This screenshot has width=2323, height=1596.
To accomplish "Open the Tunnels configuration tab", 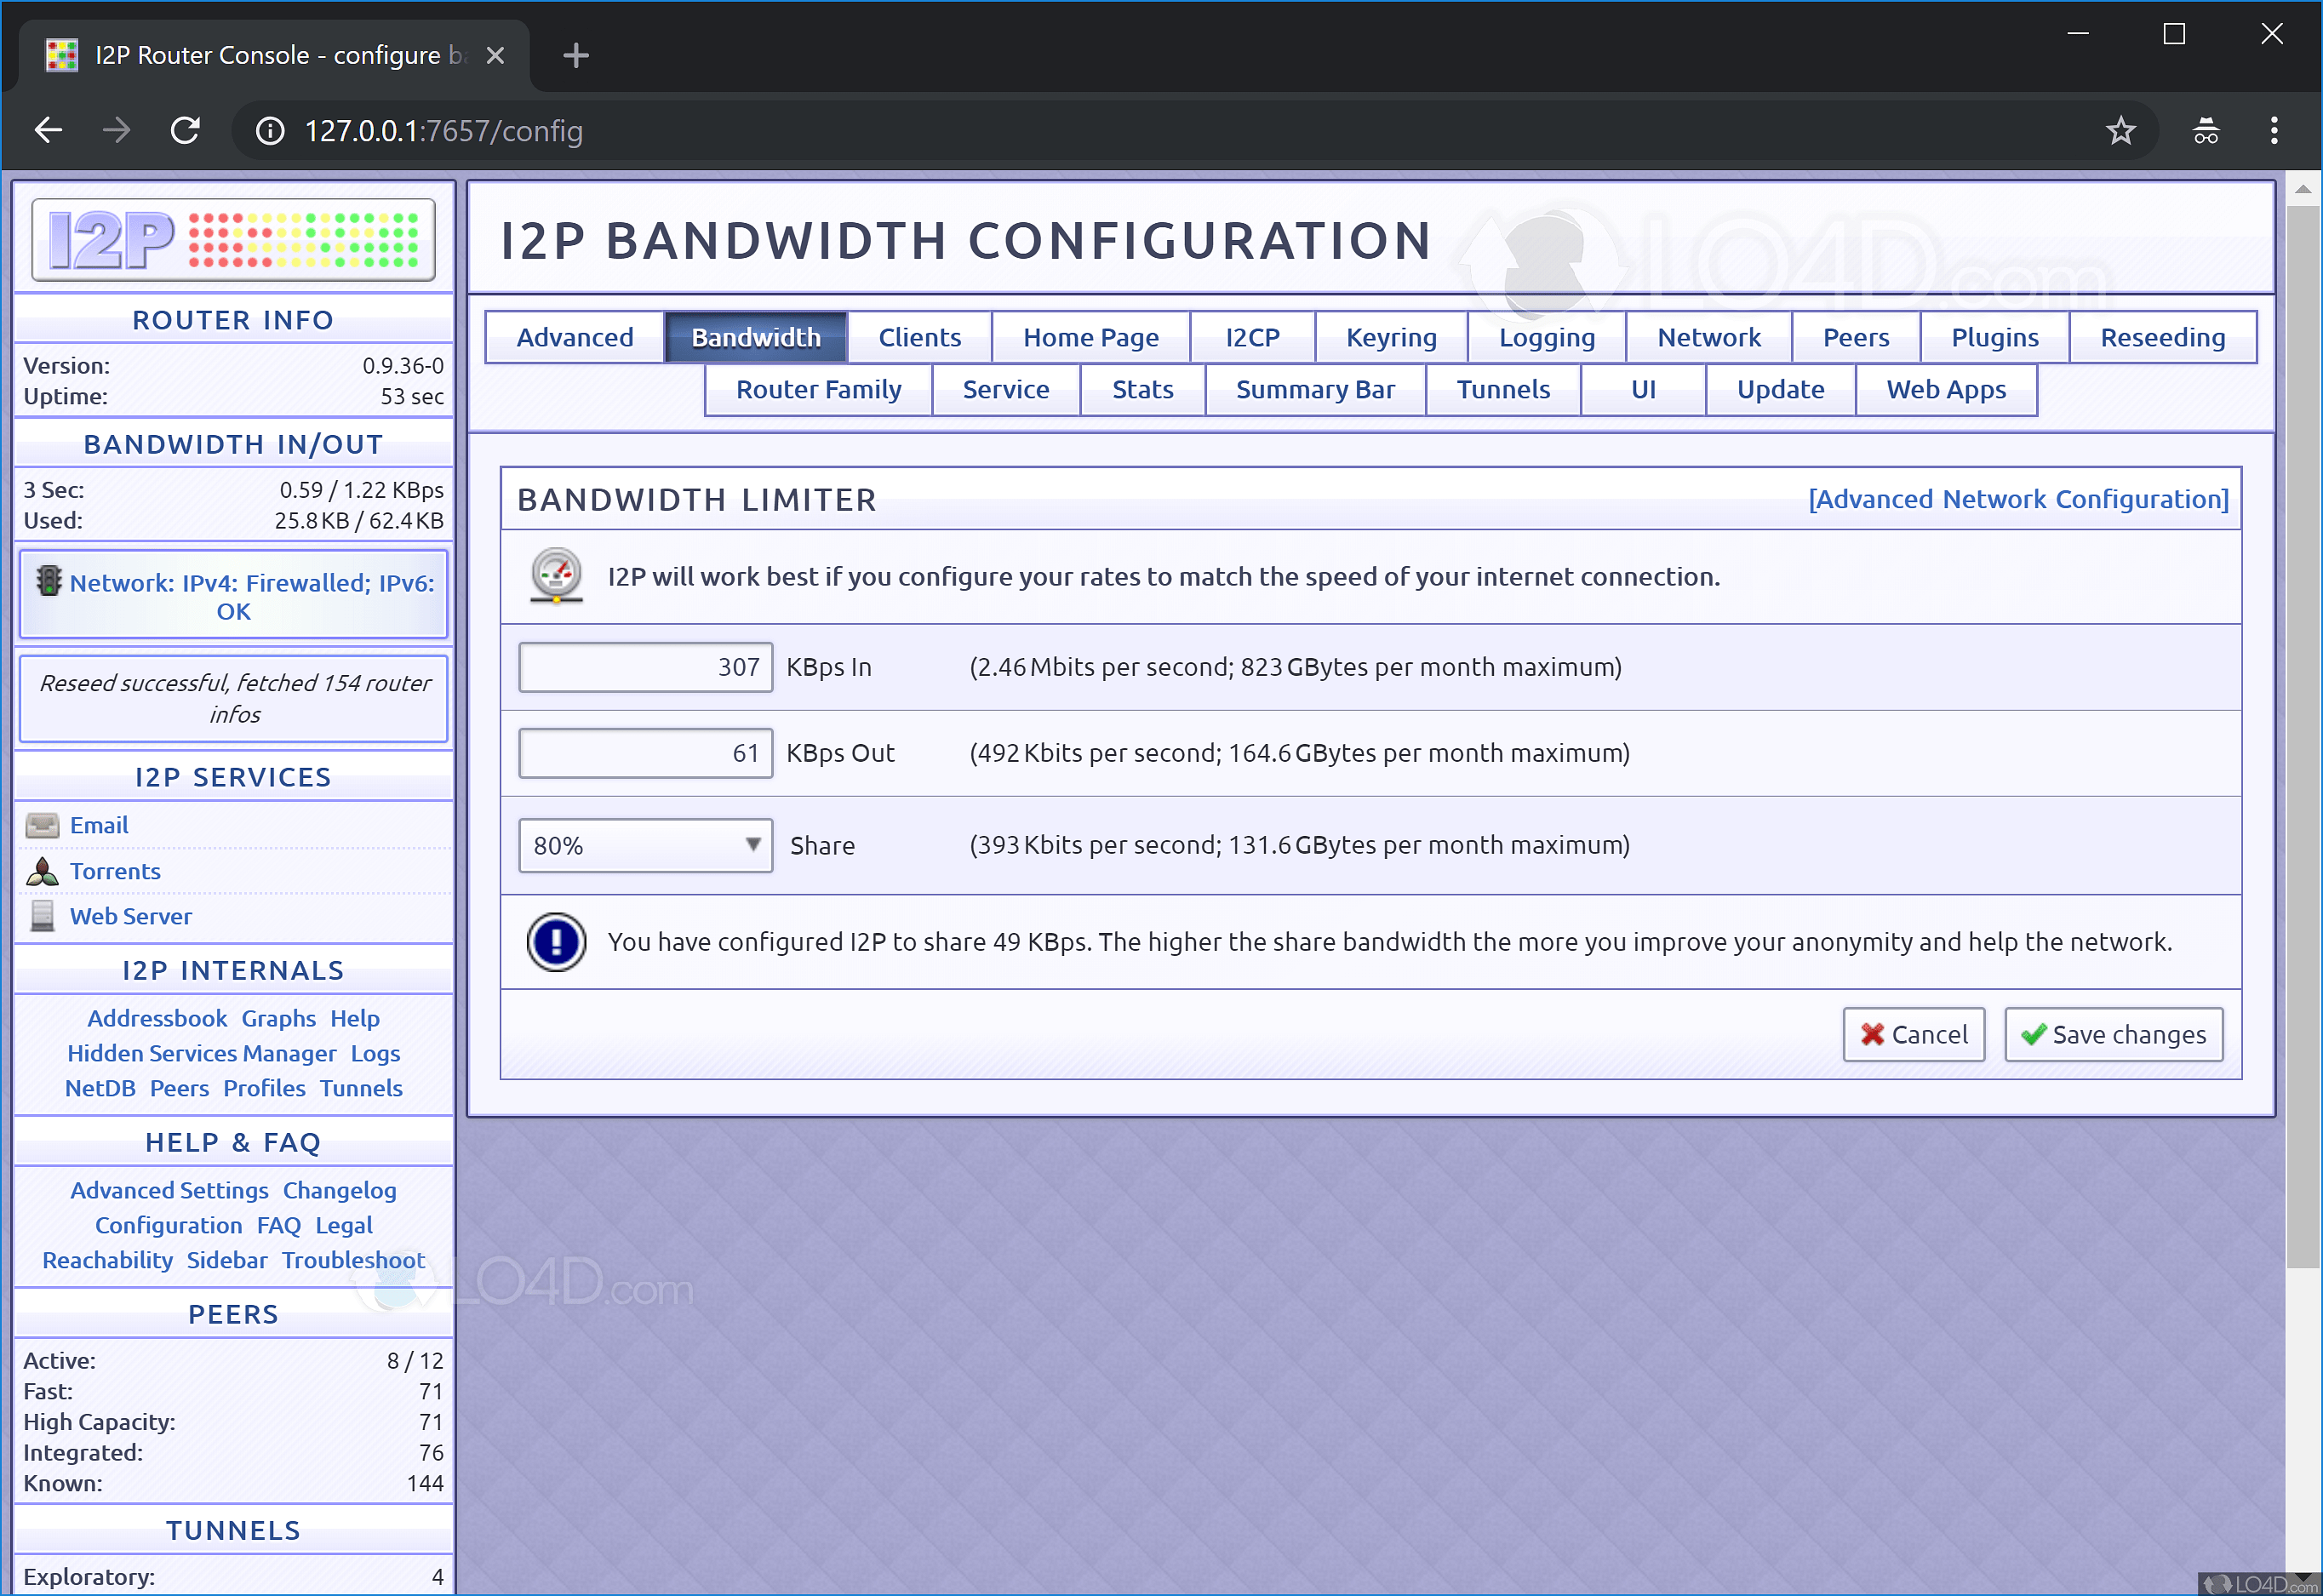I will pos(1502,390).
